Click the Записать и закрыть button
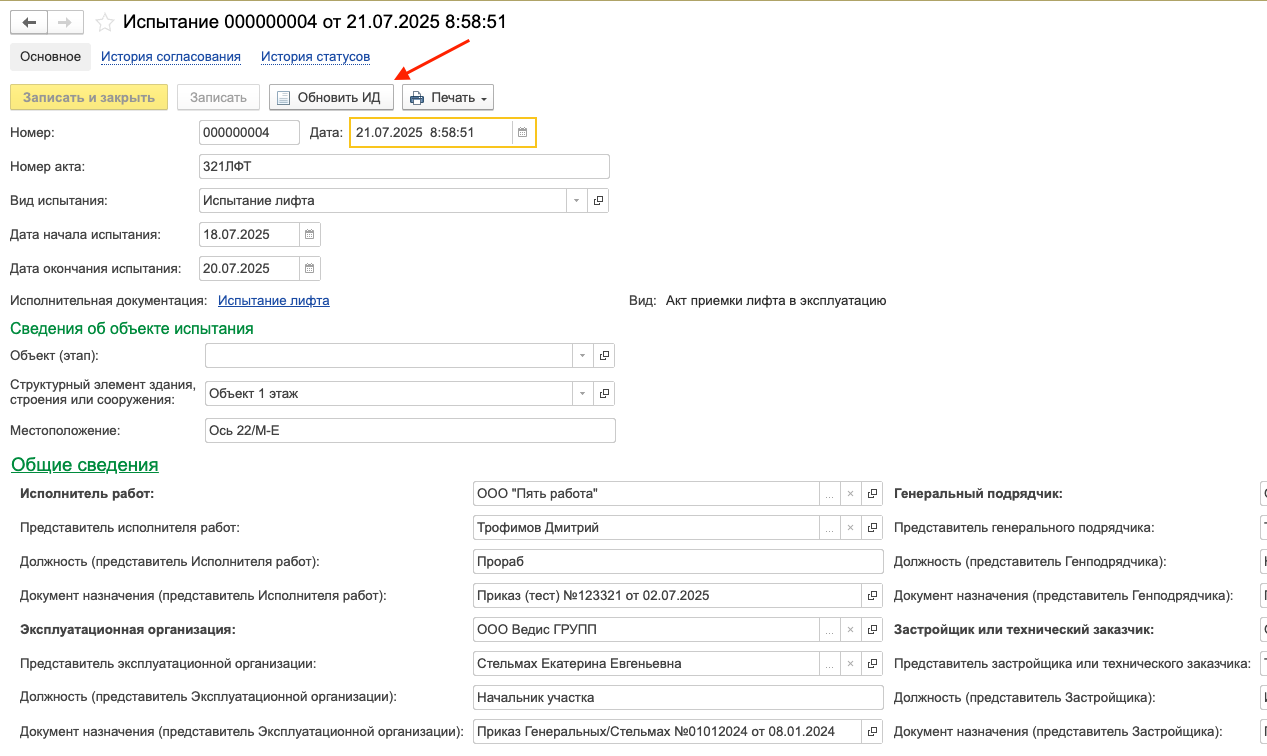This screenshot has height=756, width=1267. (x=89, y=98)
